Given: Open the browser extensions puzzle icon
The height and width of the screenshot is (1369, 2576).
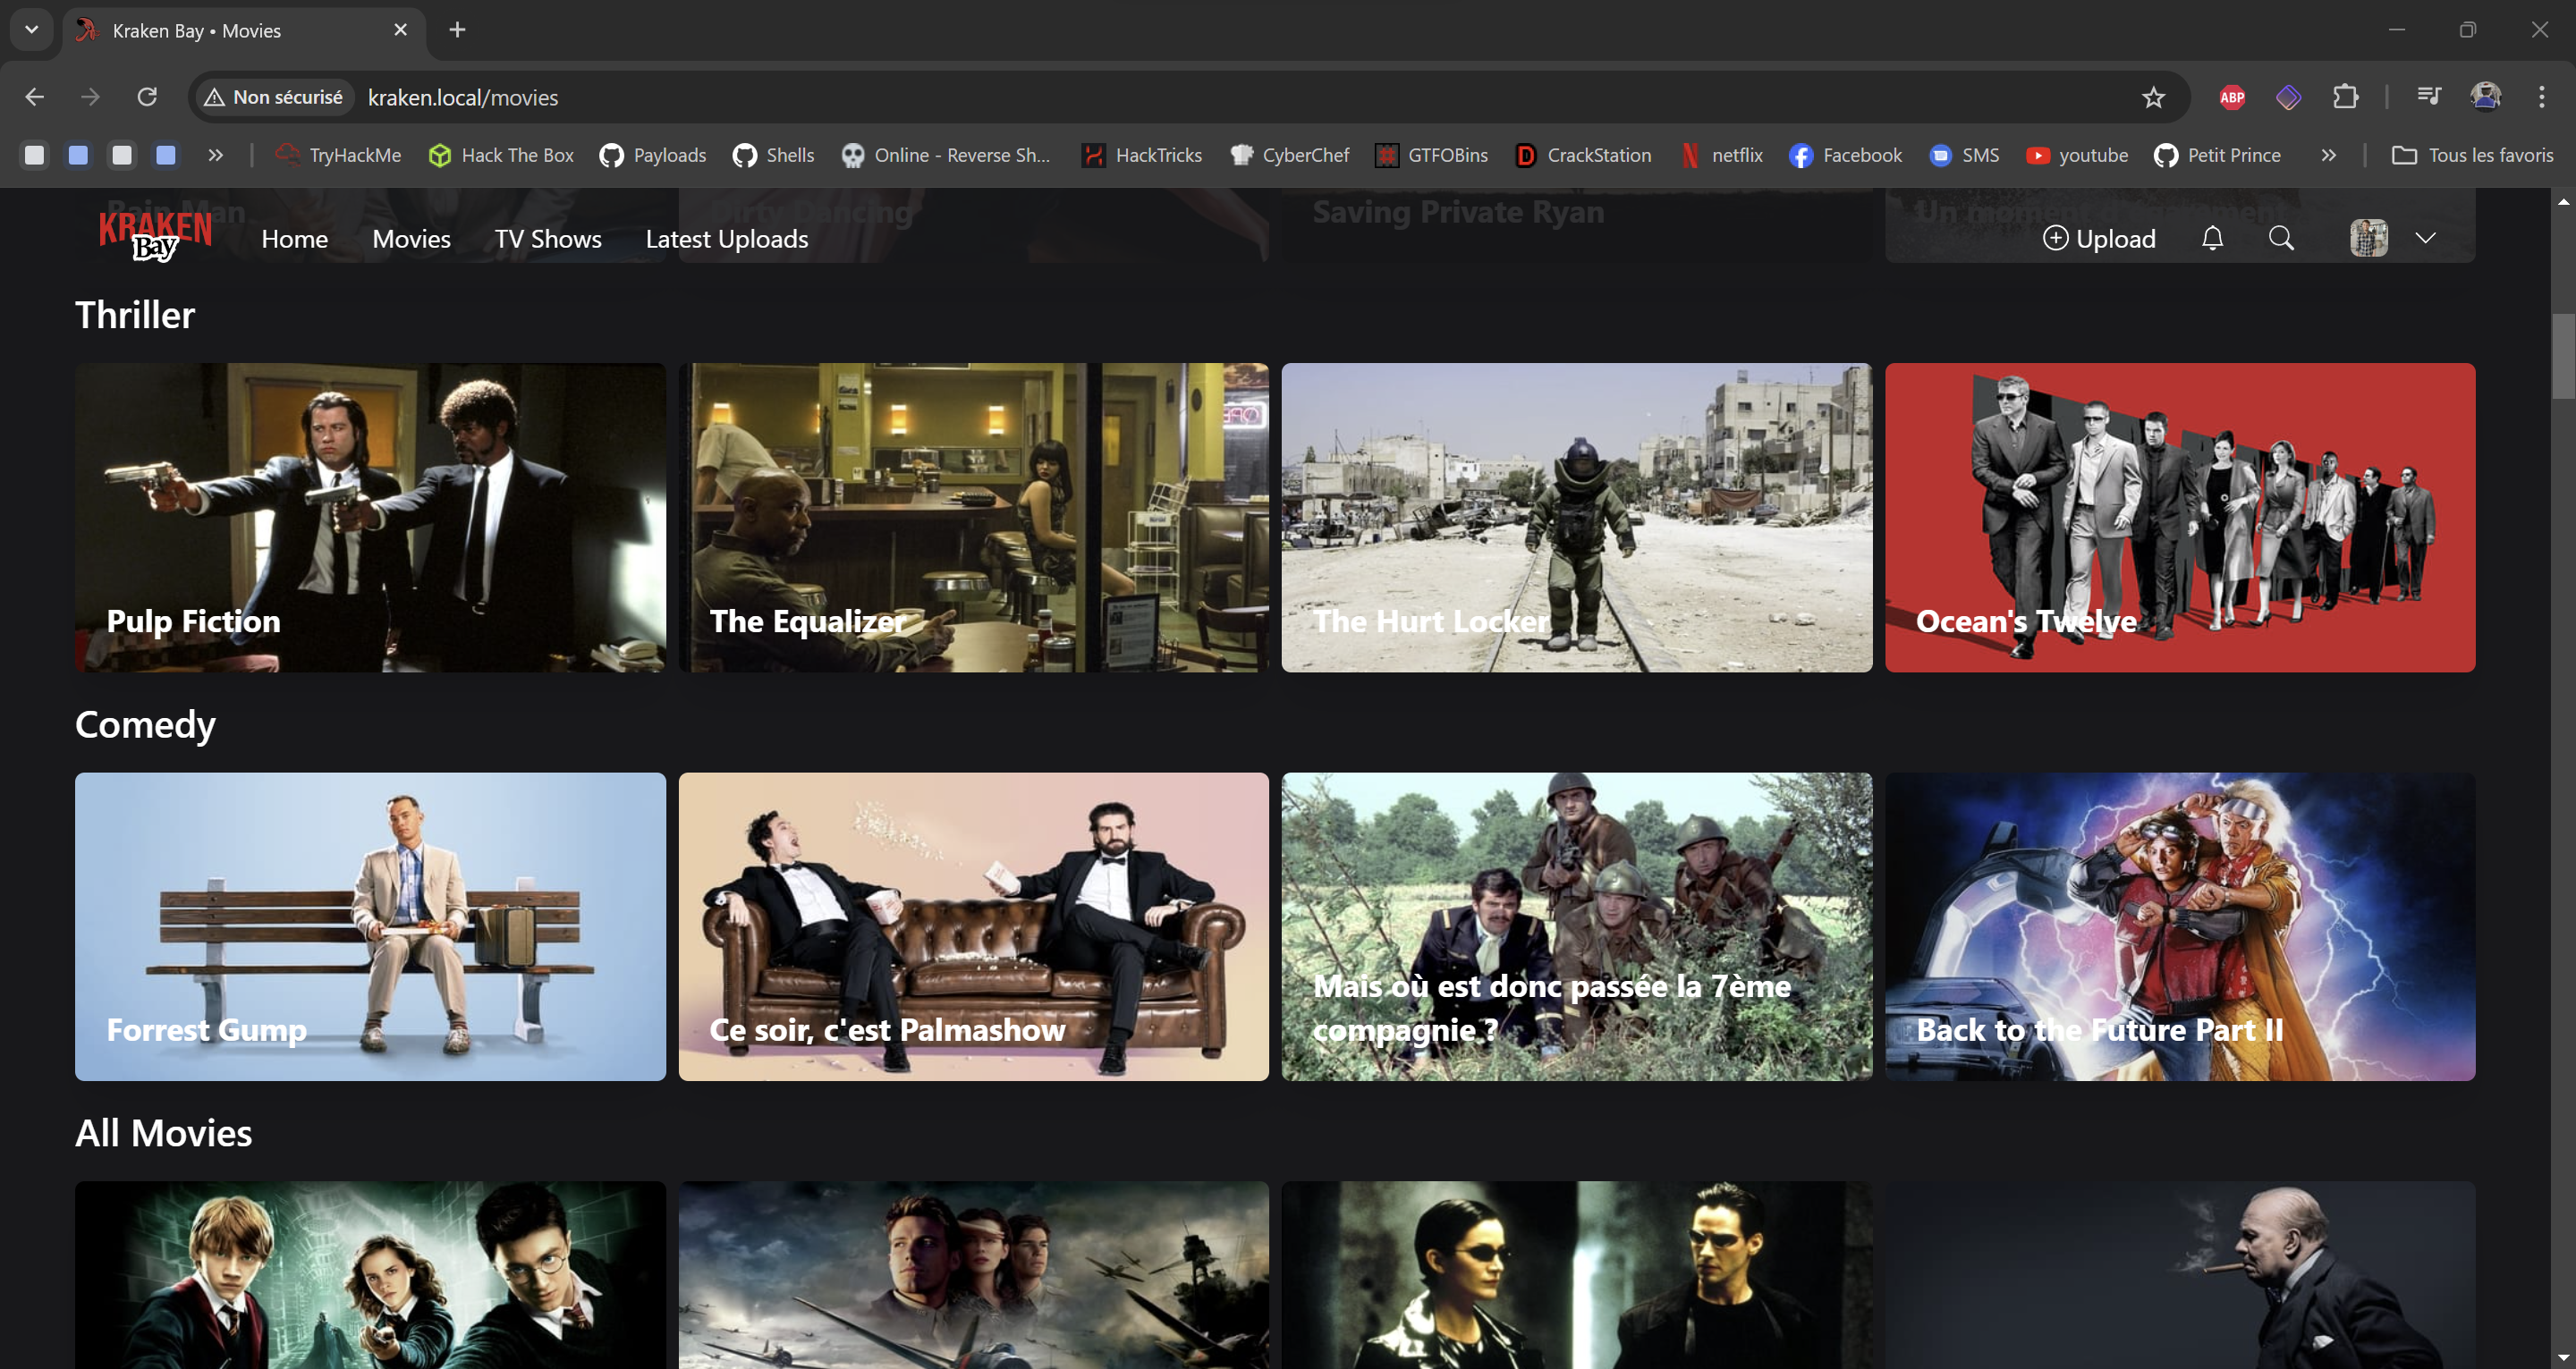Looking at the screenshot, I should tap(2345, 97).
